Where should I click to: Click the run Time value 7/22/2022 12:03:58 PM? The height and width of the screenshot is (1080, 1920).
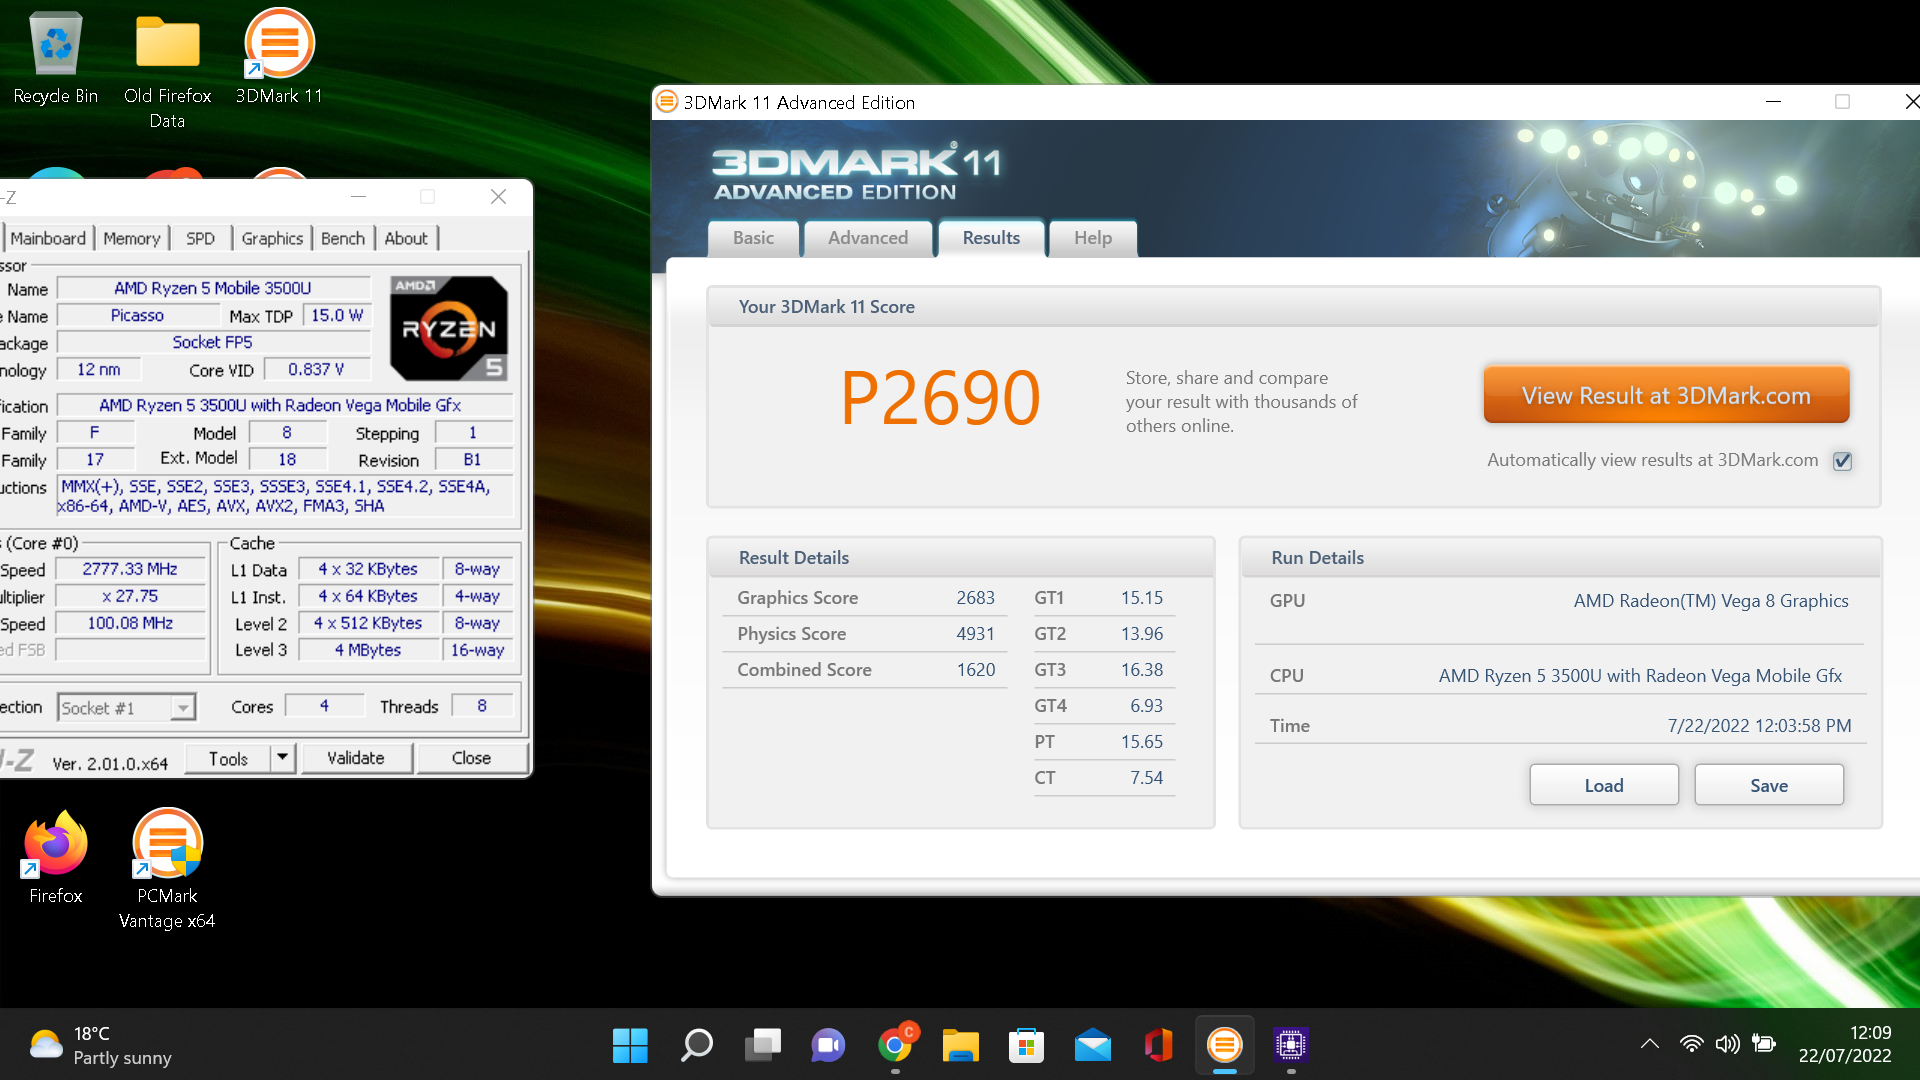point(1759,726)
